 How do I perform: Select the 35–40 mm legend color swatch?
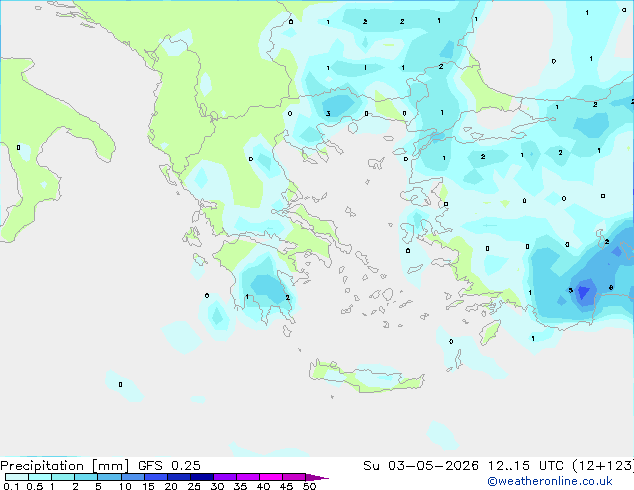pos(247,477)
